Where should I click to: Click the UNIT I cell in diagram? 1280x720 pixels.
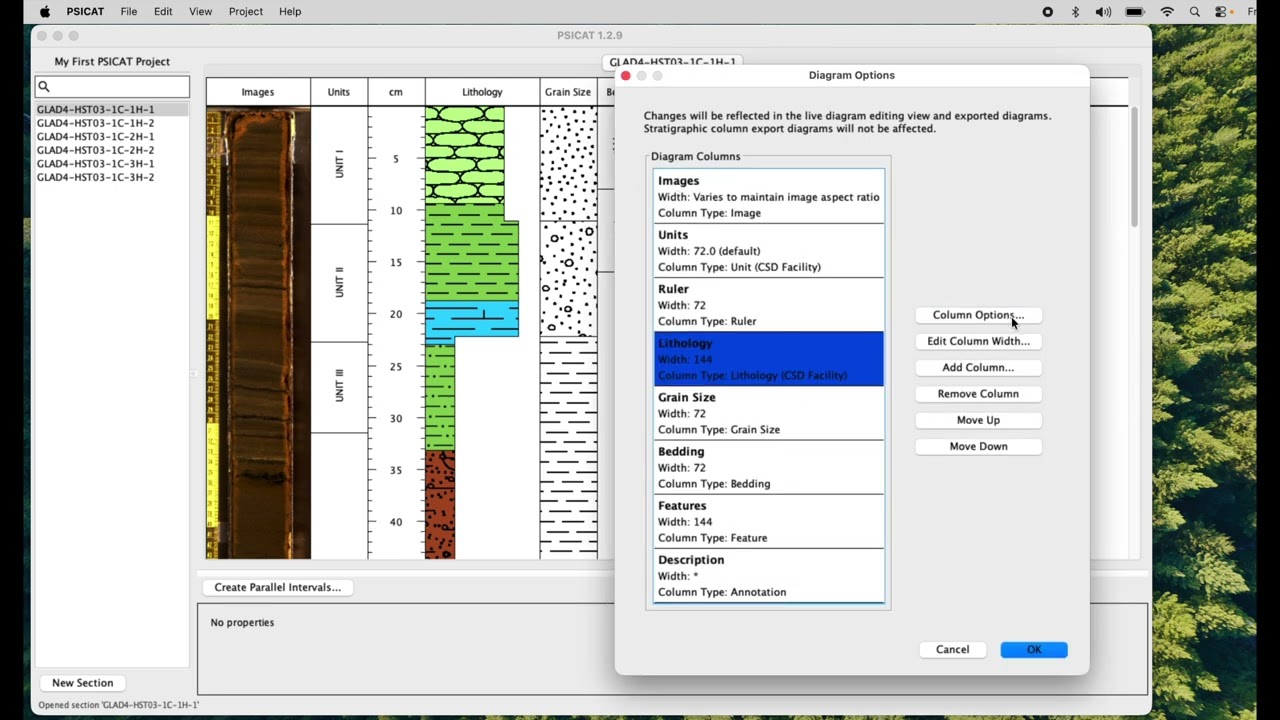point(339,165)
